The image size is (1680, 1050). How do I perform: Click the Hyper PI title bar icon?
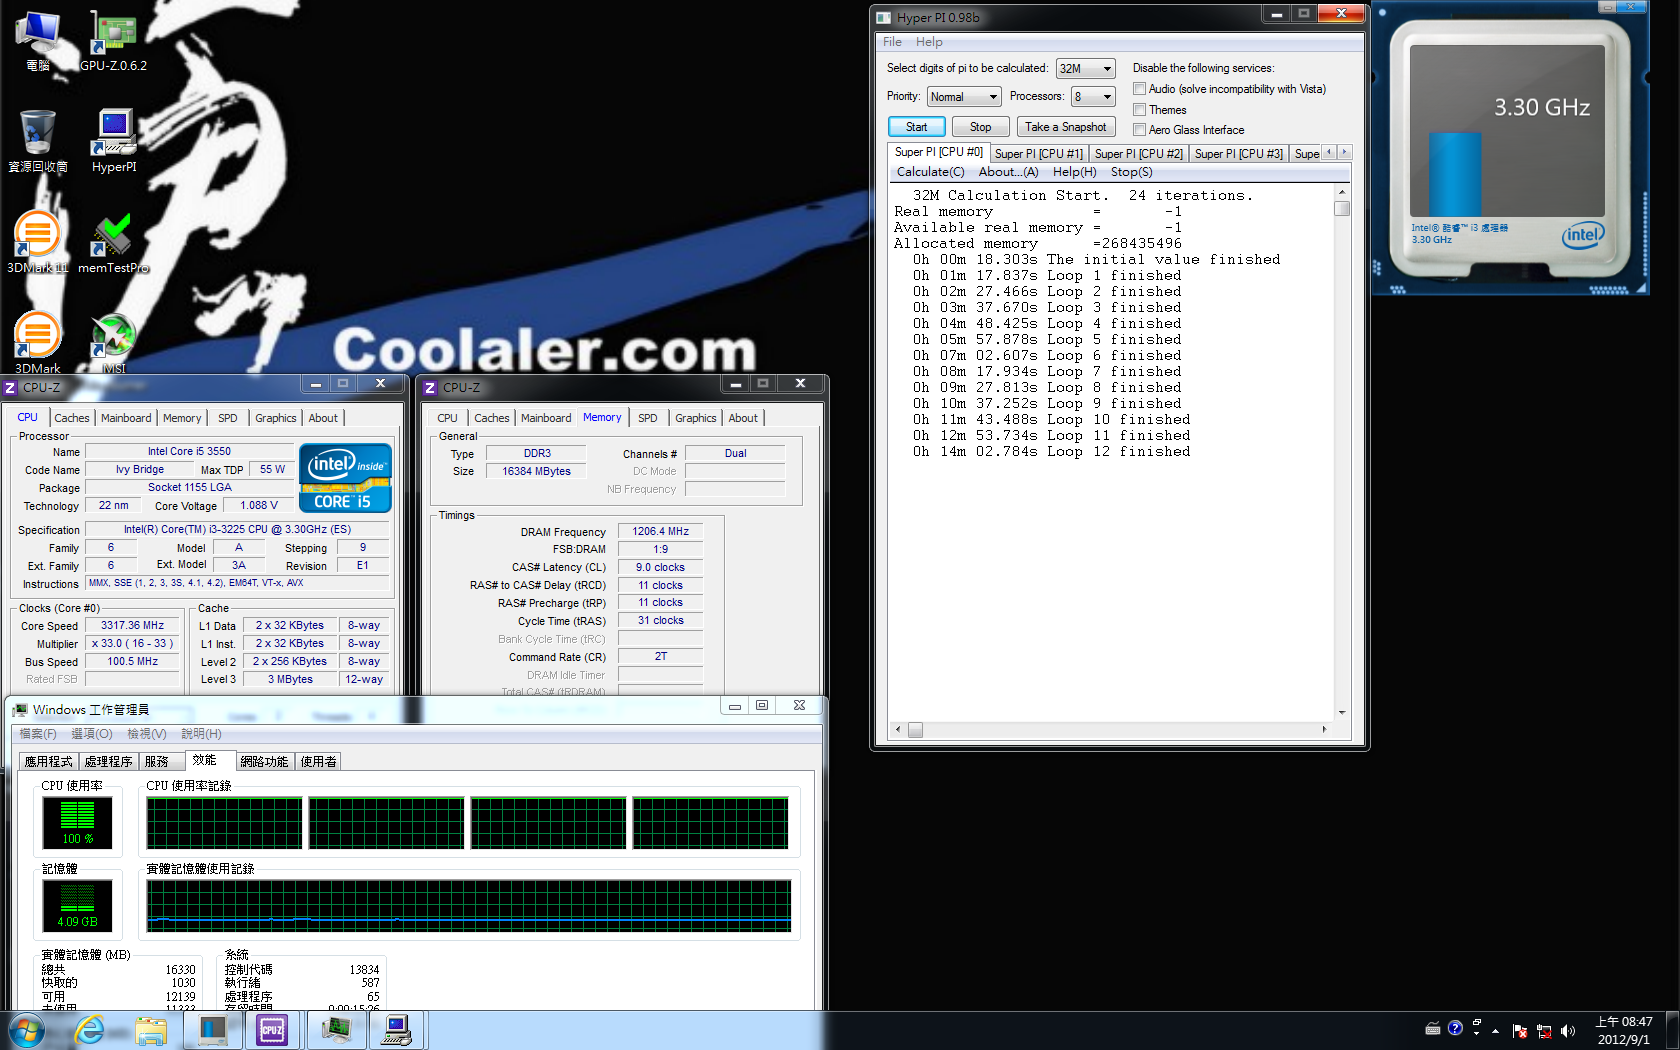click(883, 18)
